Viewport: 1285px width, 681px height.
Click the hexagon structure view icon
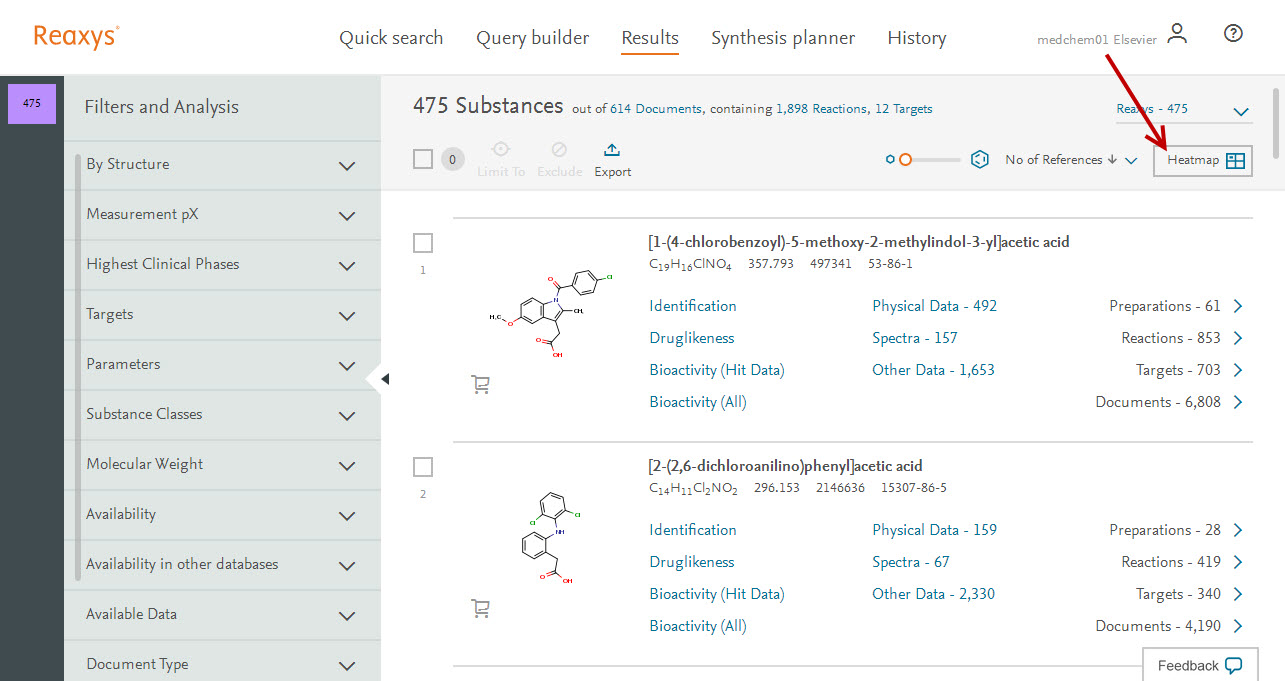tap(980, 159)
